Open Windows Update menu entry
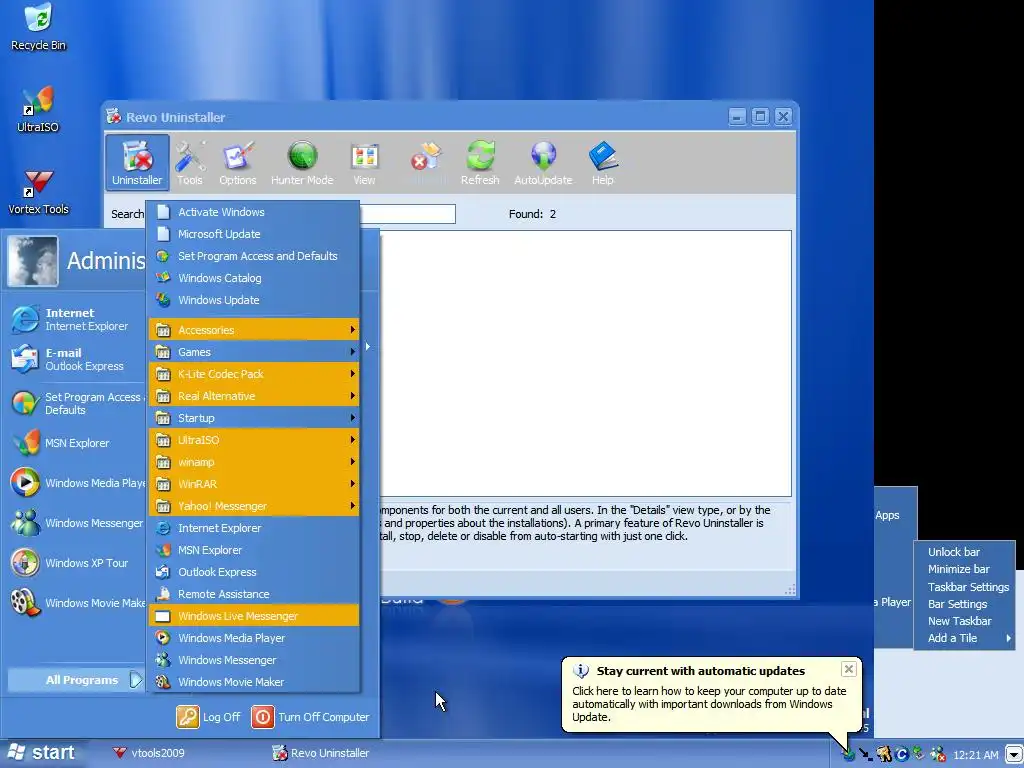1024x768 pixels. (x=254, y=300)
